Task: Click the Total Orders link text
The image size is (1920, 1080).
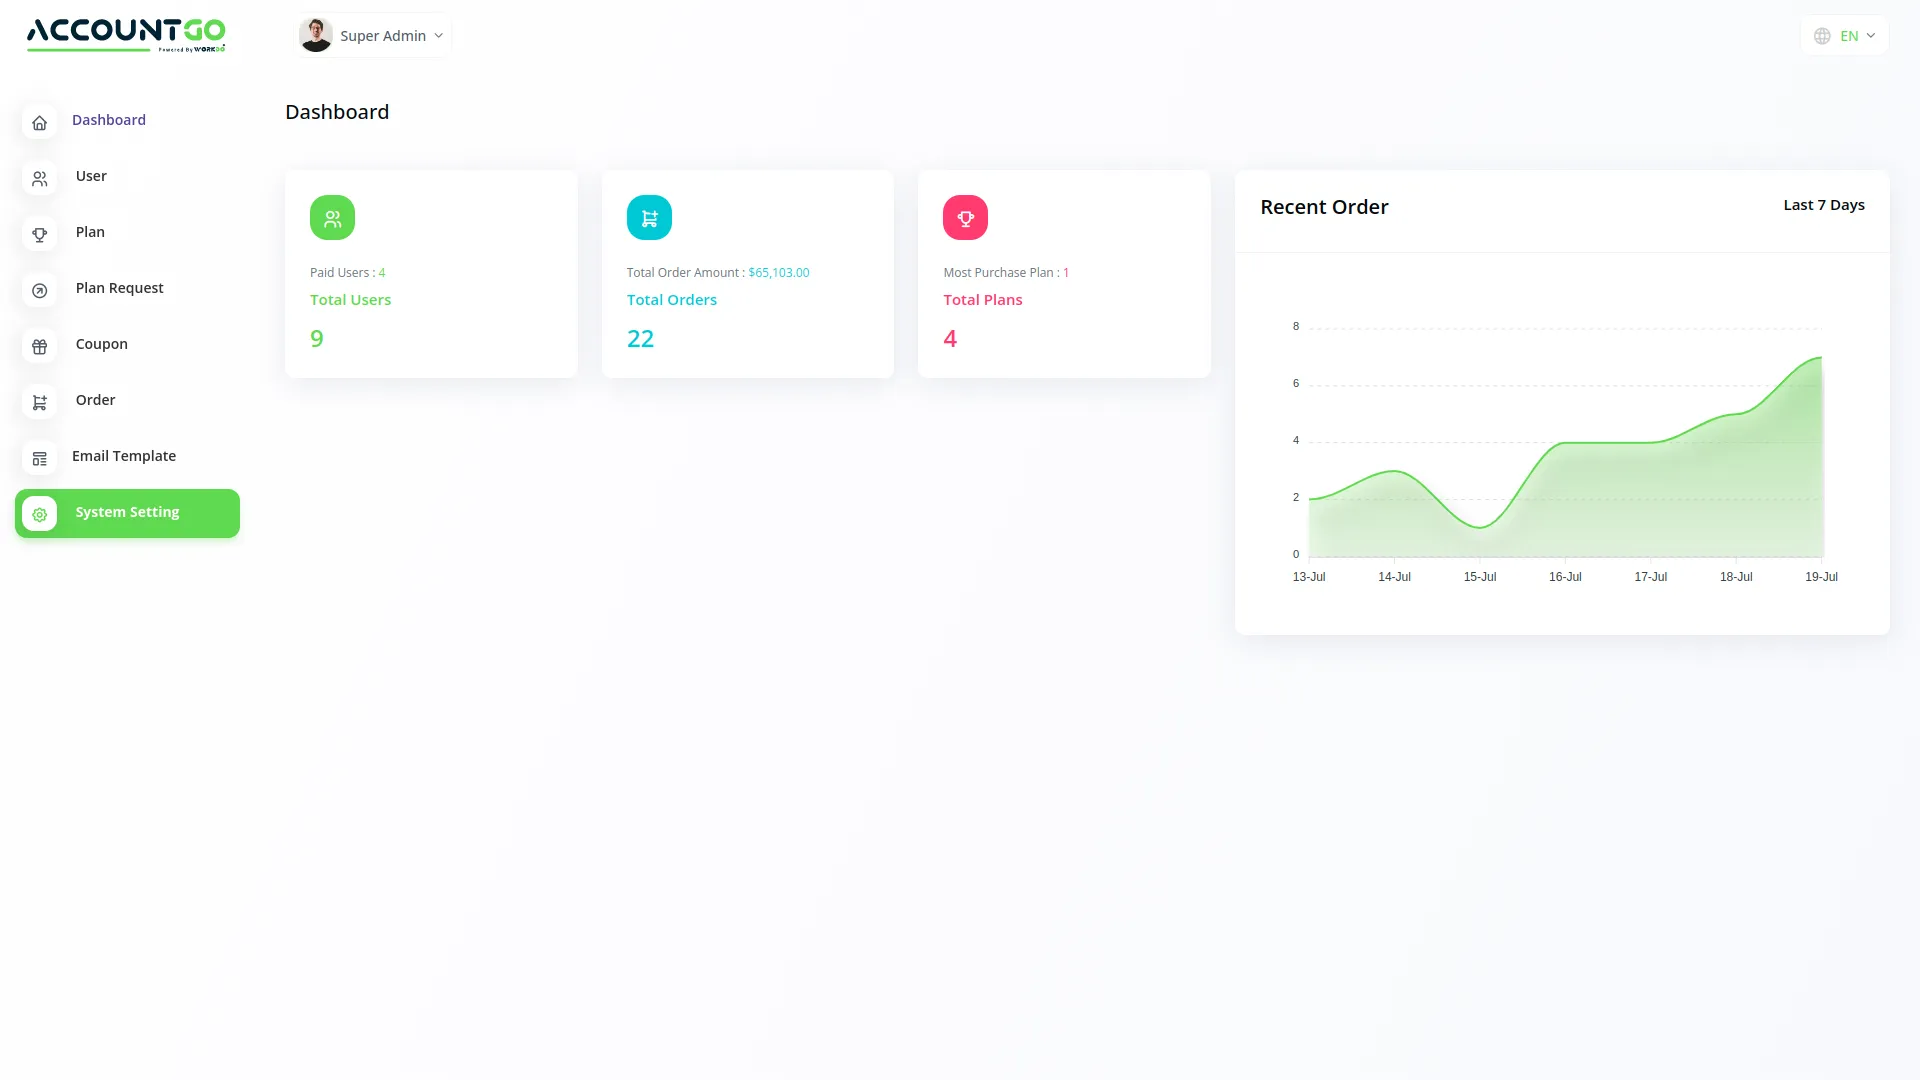Action: point(671,300)
